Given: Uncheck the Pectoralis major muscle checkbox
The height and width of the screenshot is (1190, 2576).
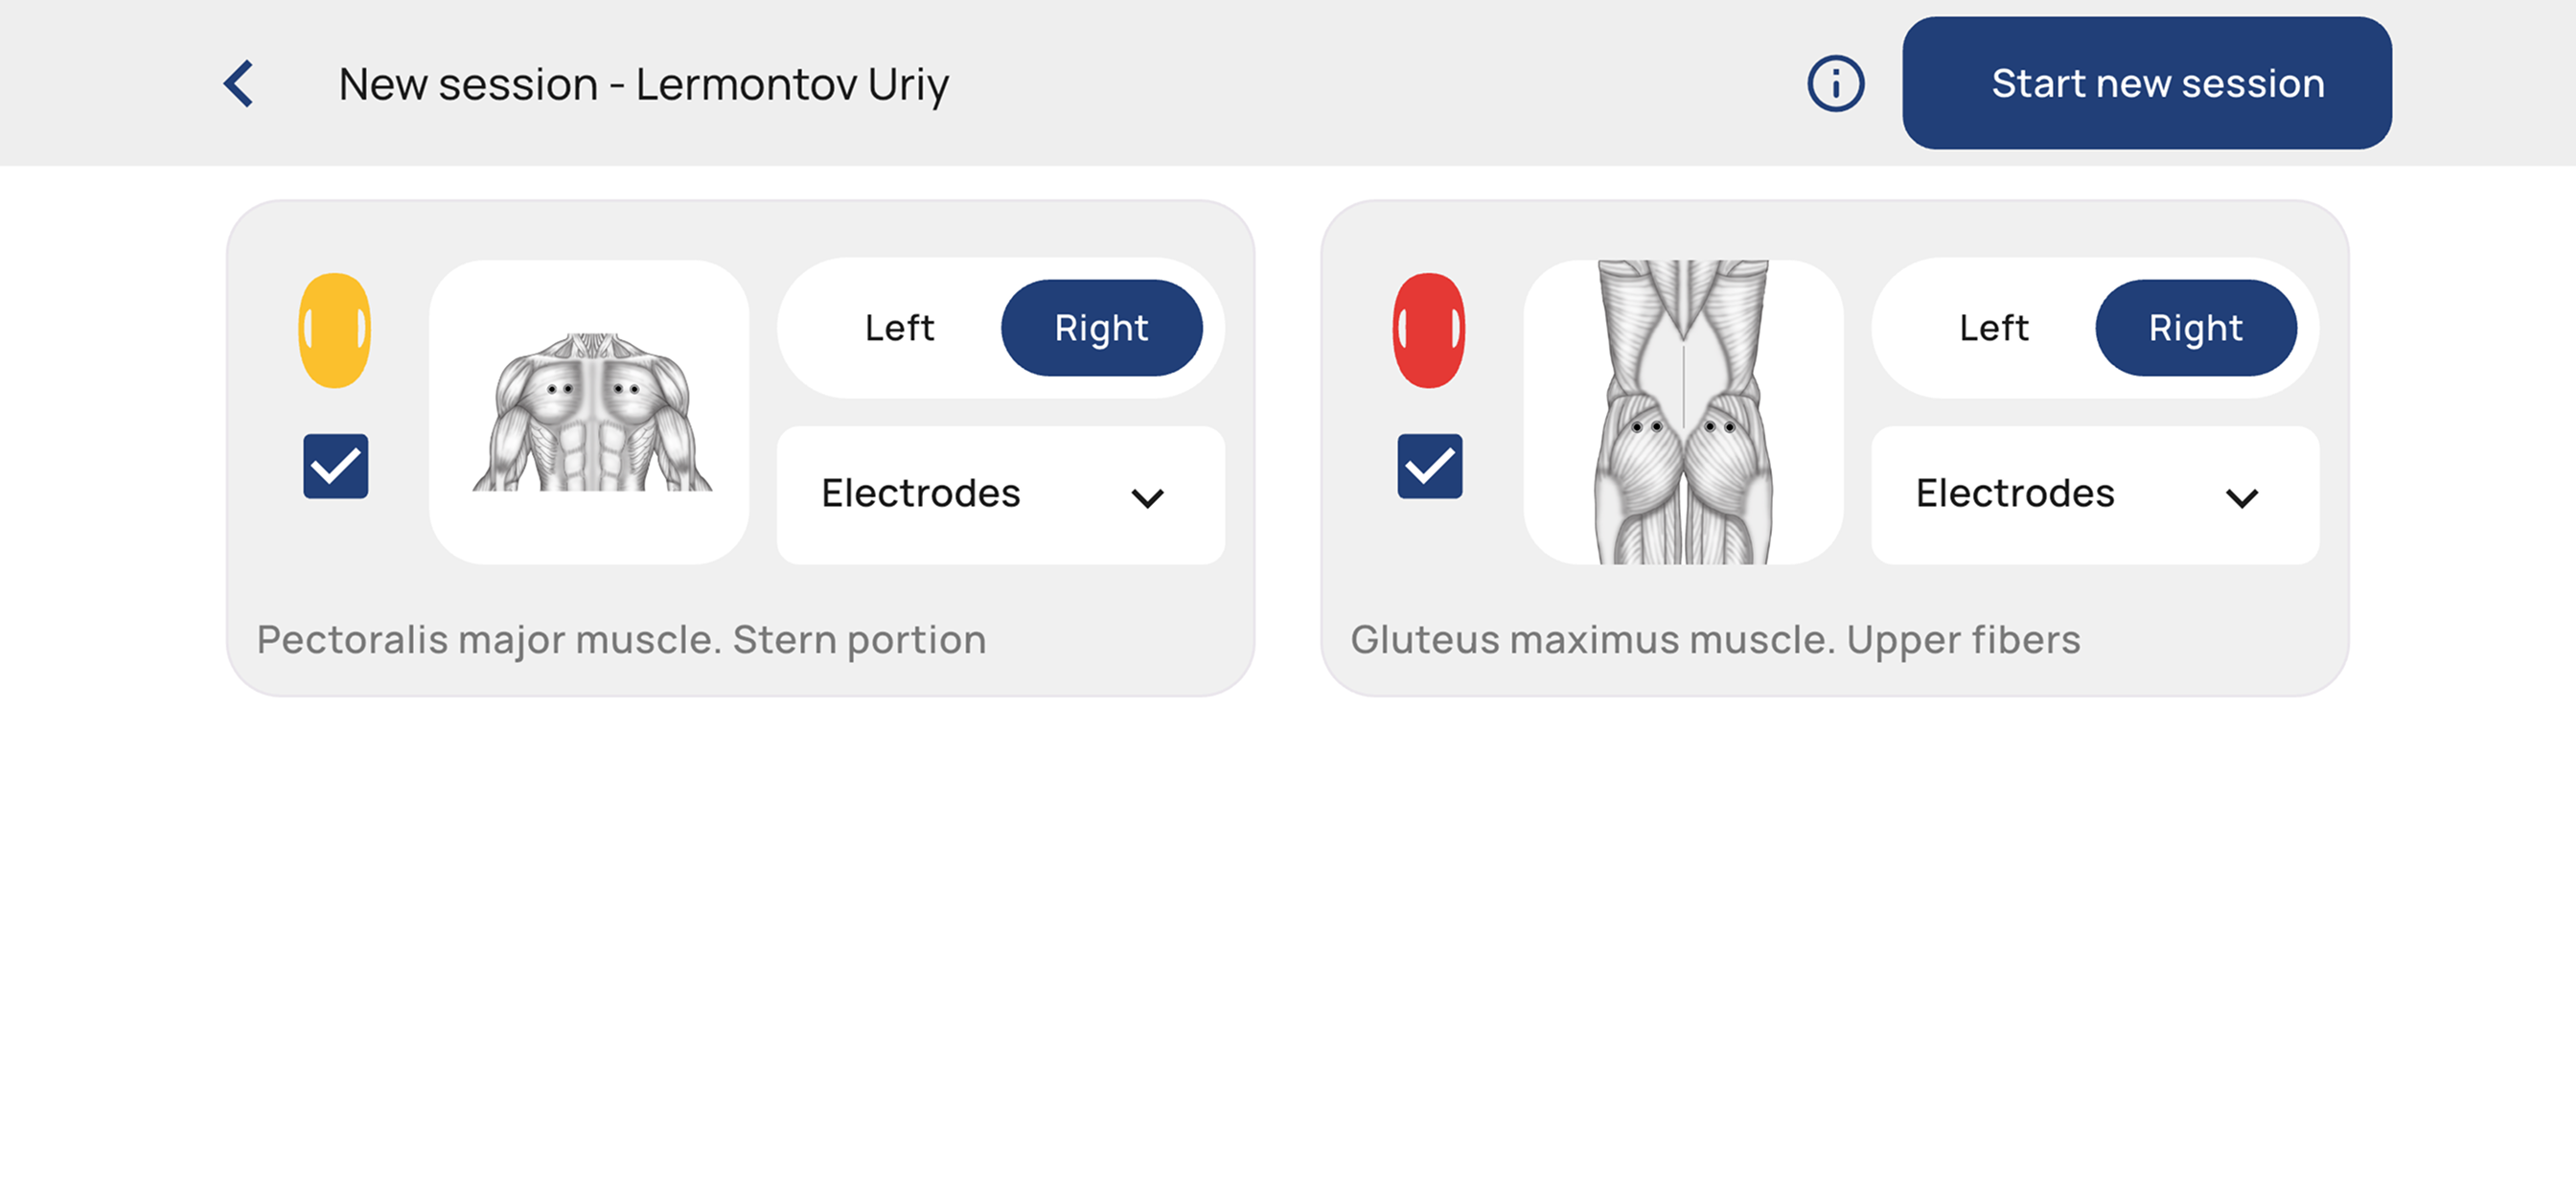Looking at the screenshot, I should coord(336,466).
